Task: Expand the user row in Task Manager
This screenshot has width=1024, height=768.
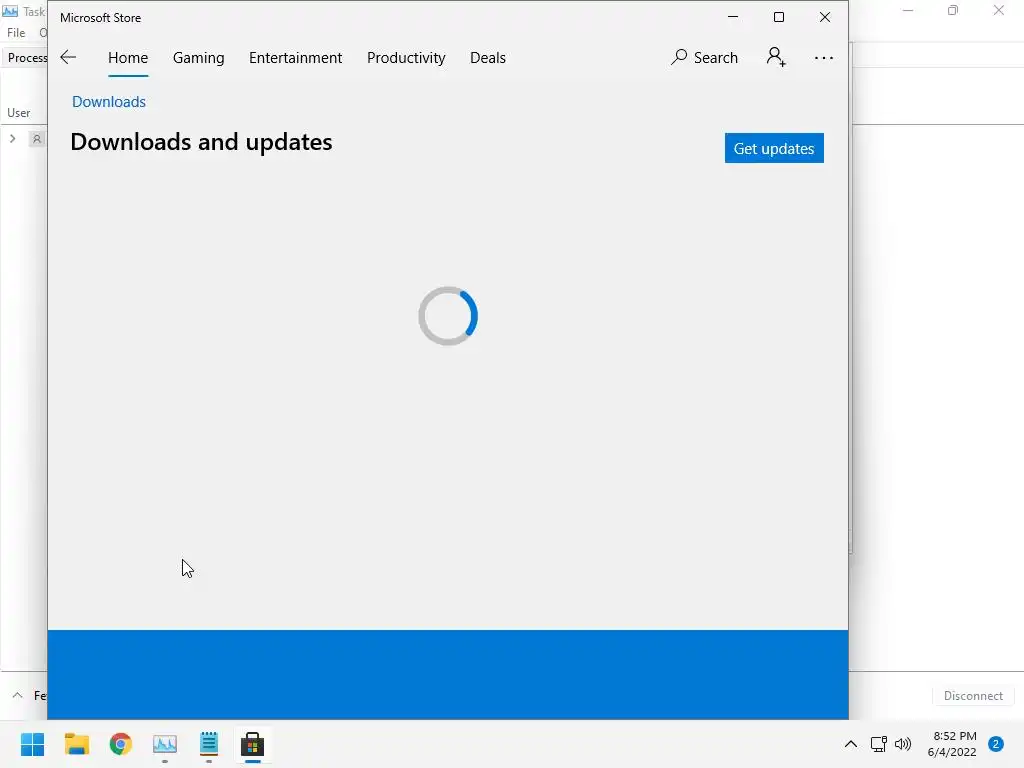Action: coord(12,138)
